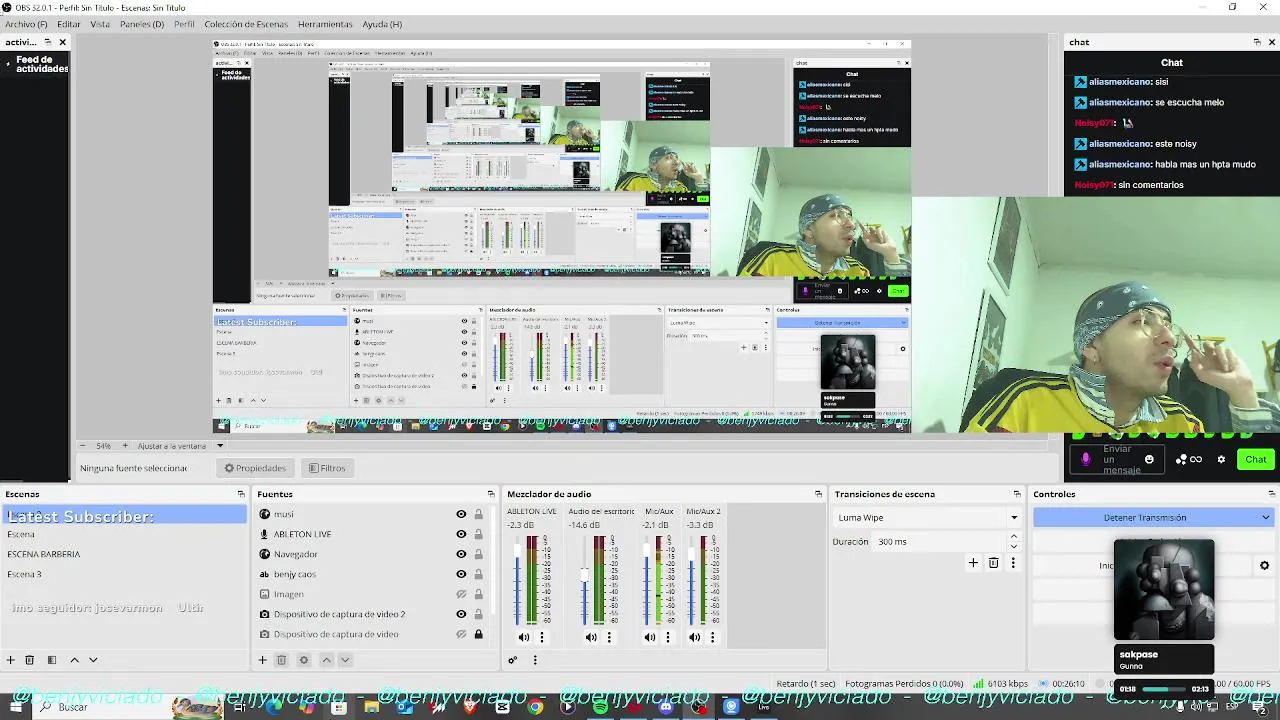Screen dimensions: 1280x720
Task: Open the Paneles menu
Action: tap(142, 24)
